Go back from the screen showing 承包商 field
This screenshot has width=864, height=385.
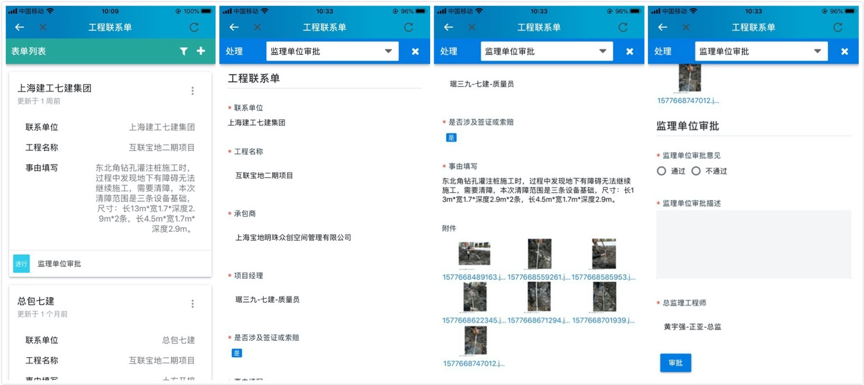pyautogui.click(x=234, y=28)
